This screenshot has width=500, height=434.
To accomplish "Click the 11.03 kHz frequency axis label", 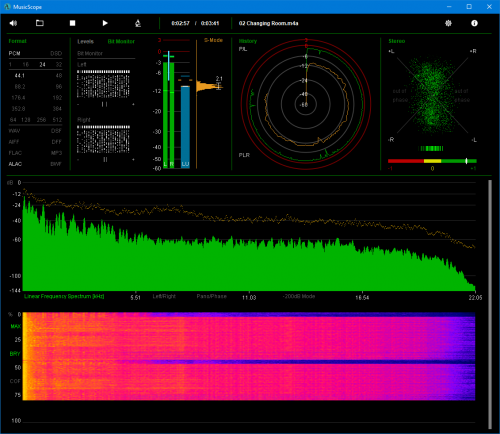I will [249, 297].
